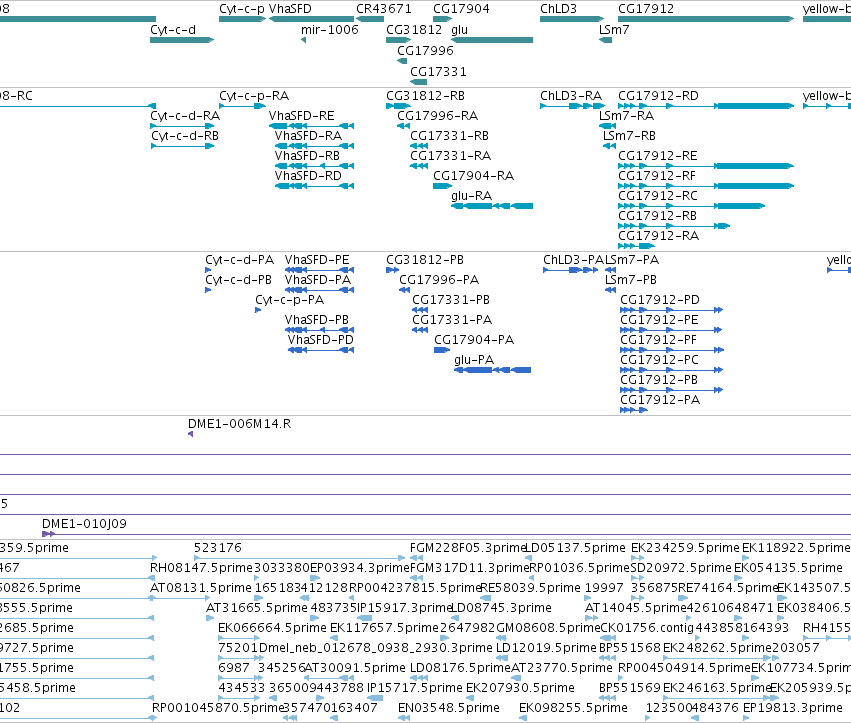851x723 pixels.
Task: Click the Cyt-c-d gene glyph
Action: (182, 40)
